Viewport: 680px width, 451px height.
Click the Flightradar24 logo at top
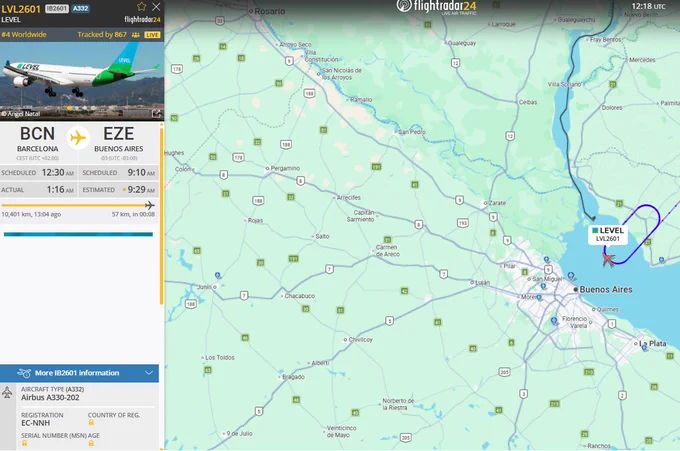pyautogui.click(x=436, y=7)
